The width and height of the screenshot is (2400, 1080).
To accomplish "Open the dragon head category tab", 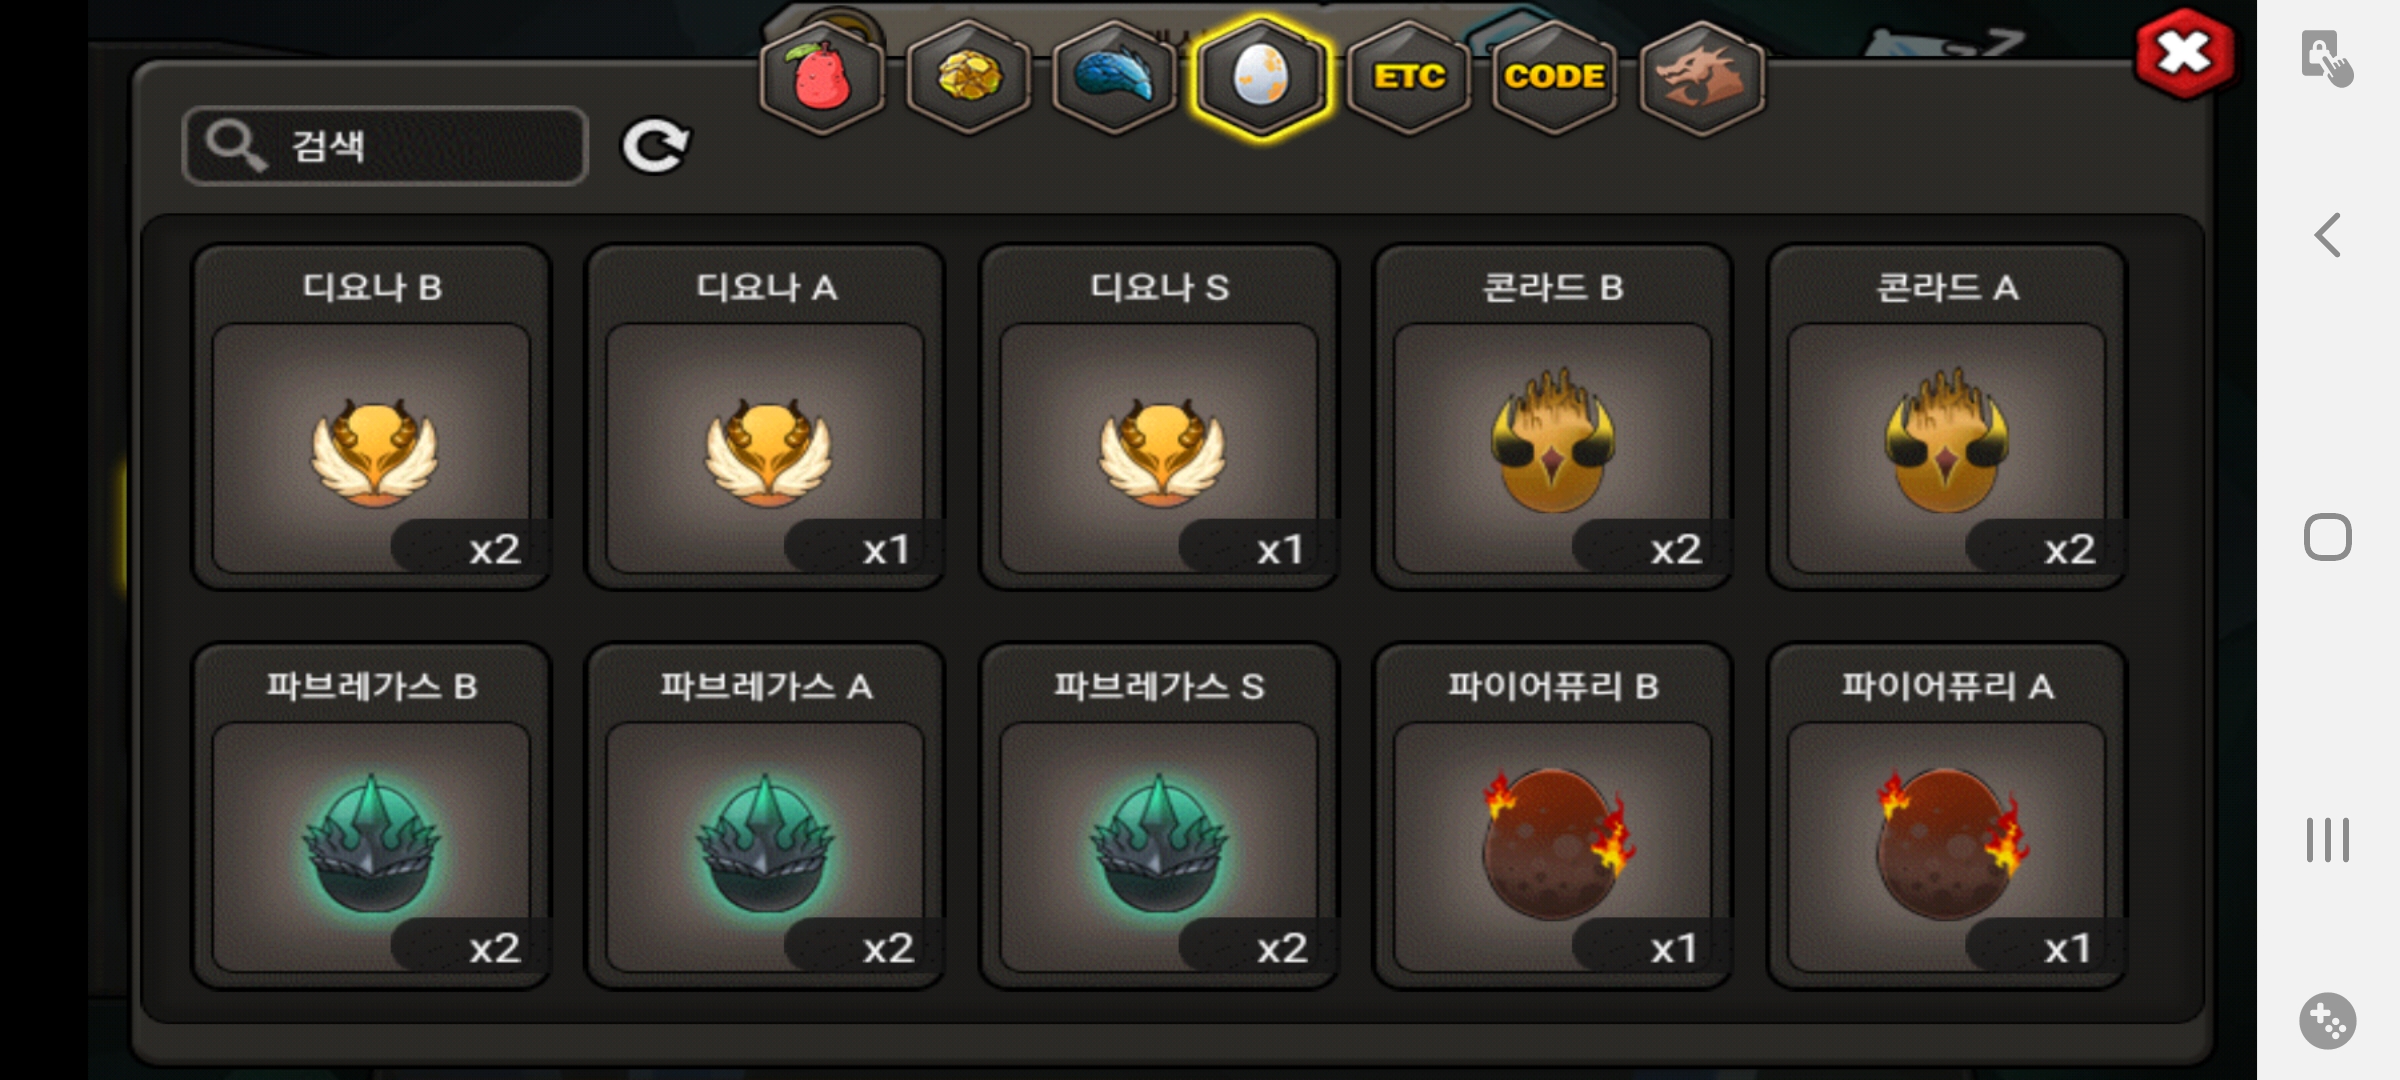I will tap(1702, 77).
